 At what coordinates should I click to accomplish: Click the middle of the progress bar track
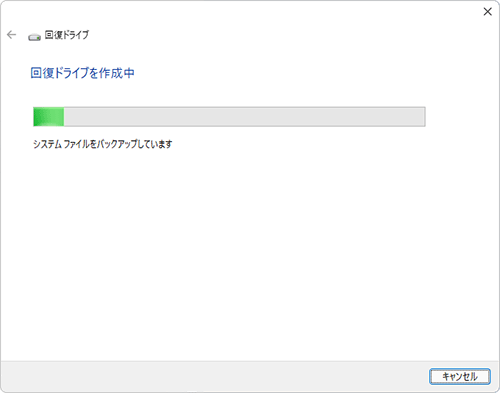point(229,117)
